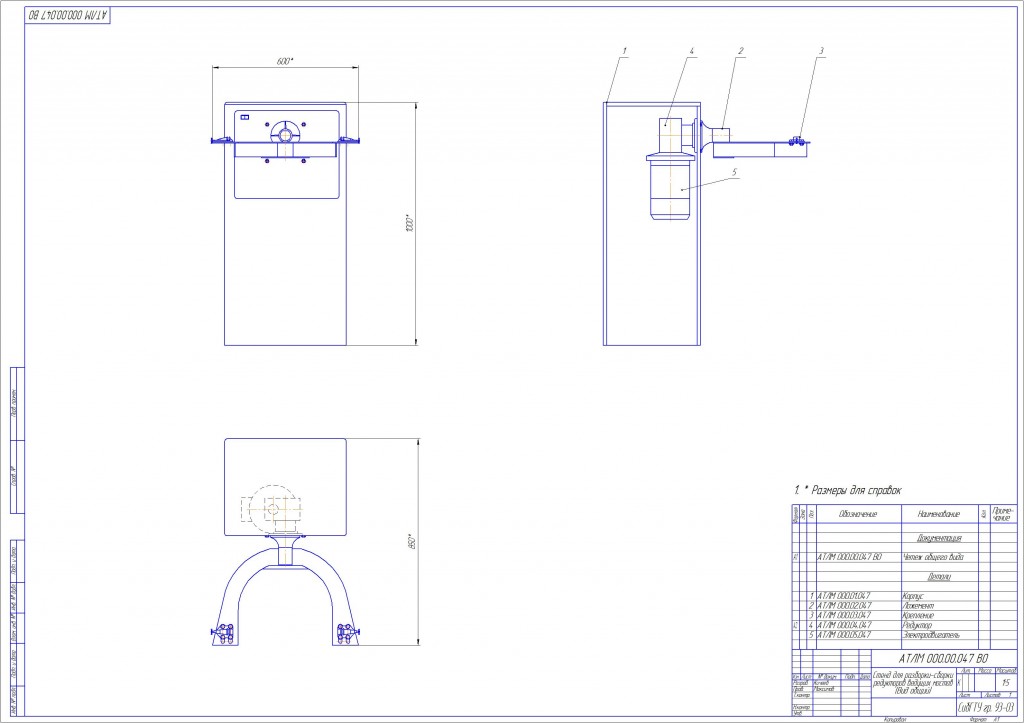This screenshot has width=1024, height=723.
Task: Click the 'Обозначение' column header
Action: 858,514
